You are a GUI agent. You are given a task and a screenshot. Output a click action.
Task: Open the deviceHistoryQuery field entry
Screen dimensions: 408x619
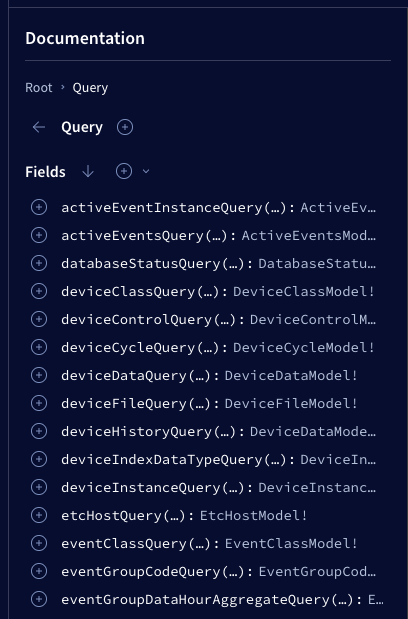[137, 431]
